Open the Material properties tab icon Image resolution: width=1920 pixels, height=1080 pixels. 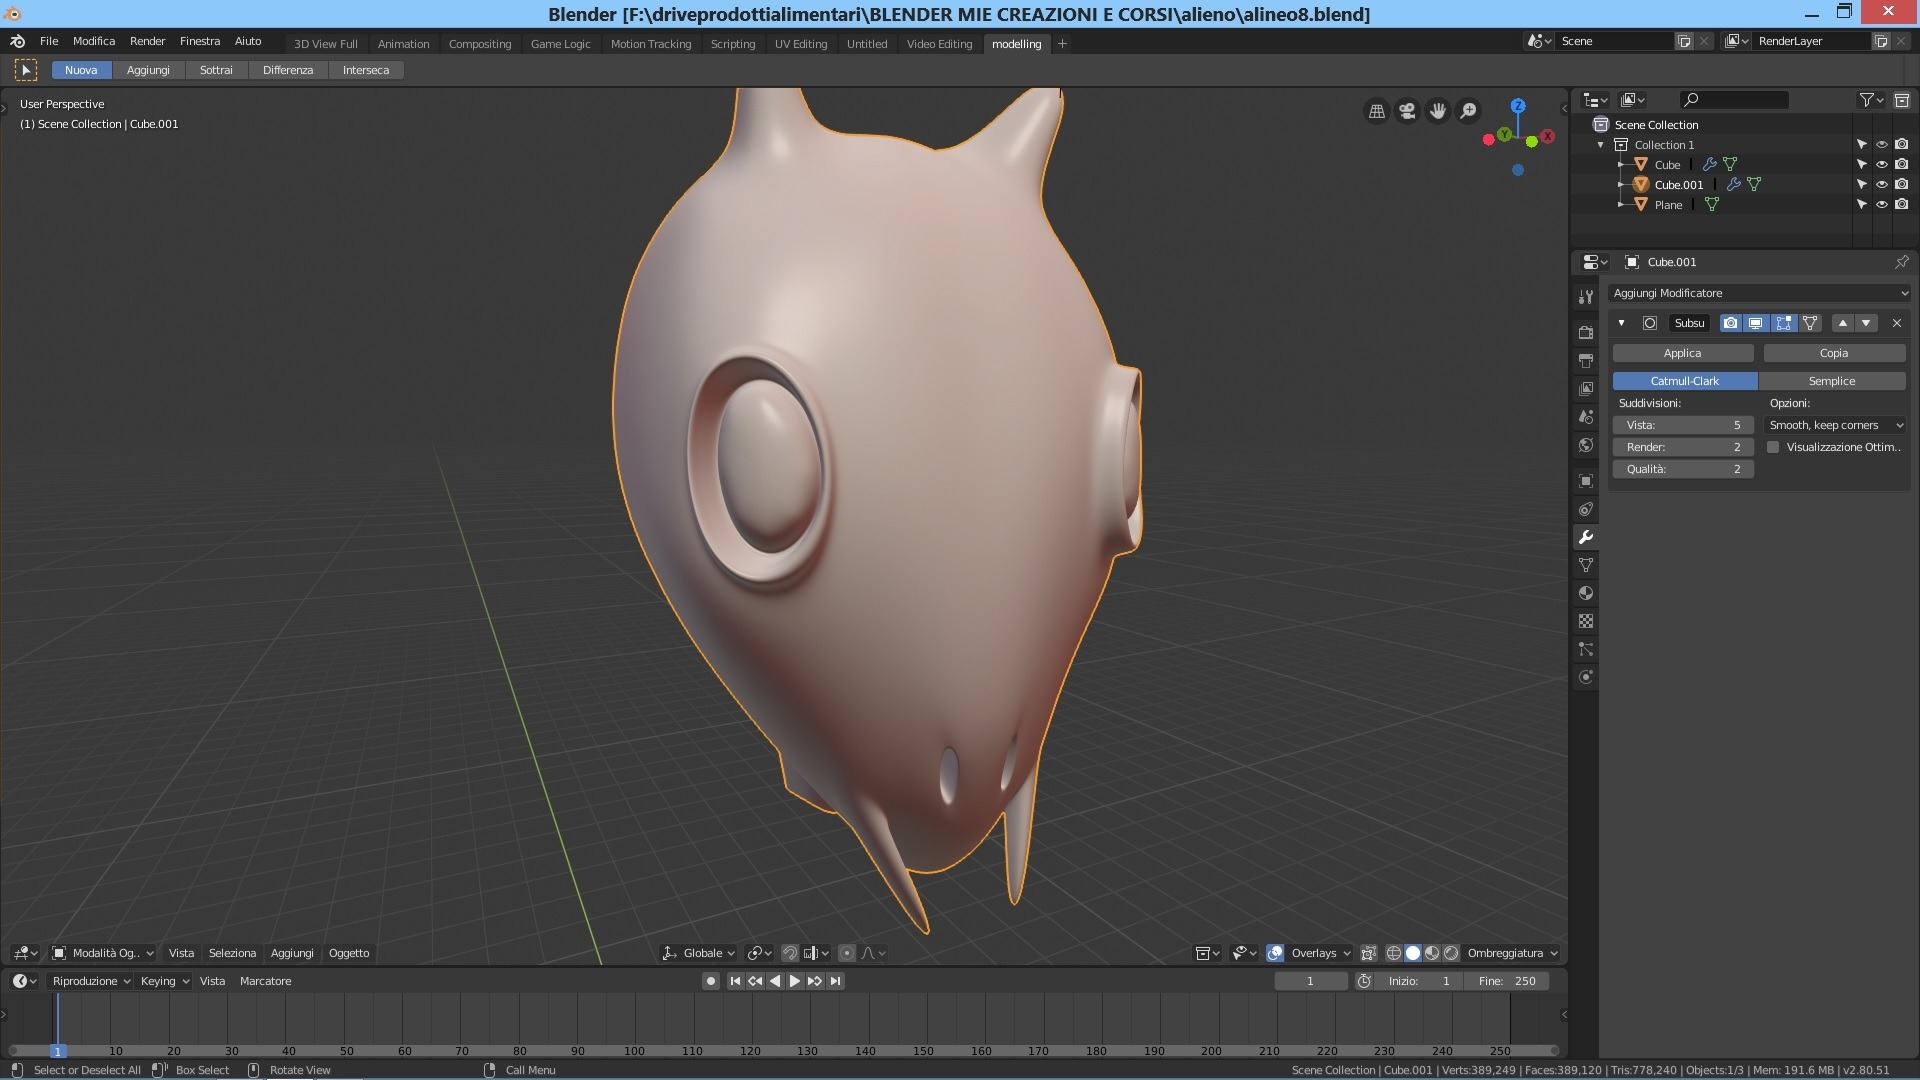click(x=1585, y=593)
